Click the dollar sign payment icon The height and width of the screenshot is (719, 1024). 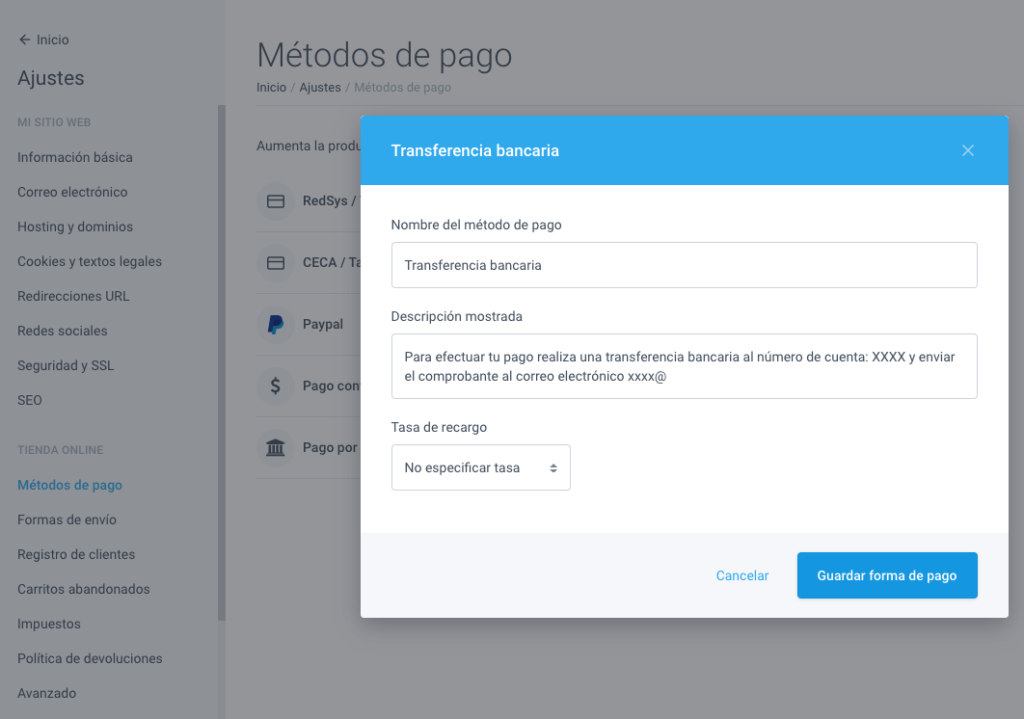click(x=276, y=386)
